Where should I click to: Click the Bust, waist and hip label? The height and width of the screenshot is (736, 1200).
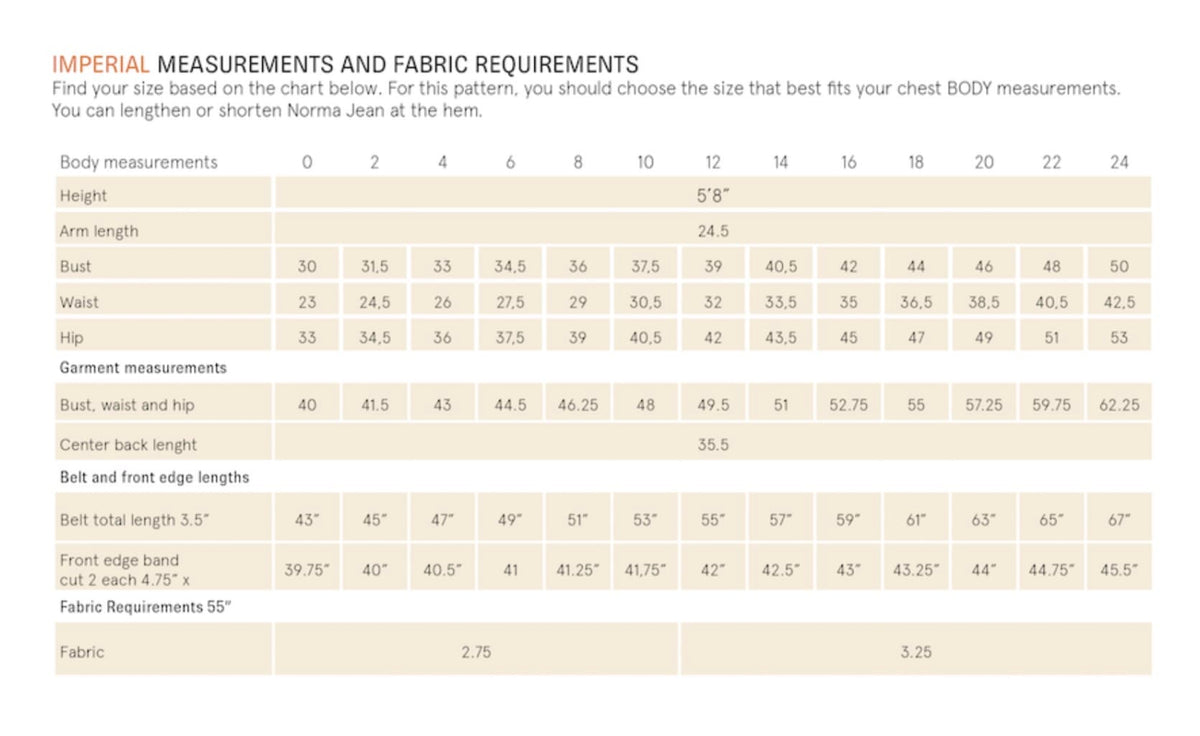coord(127,405)
